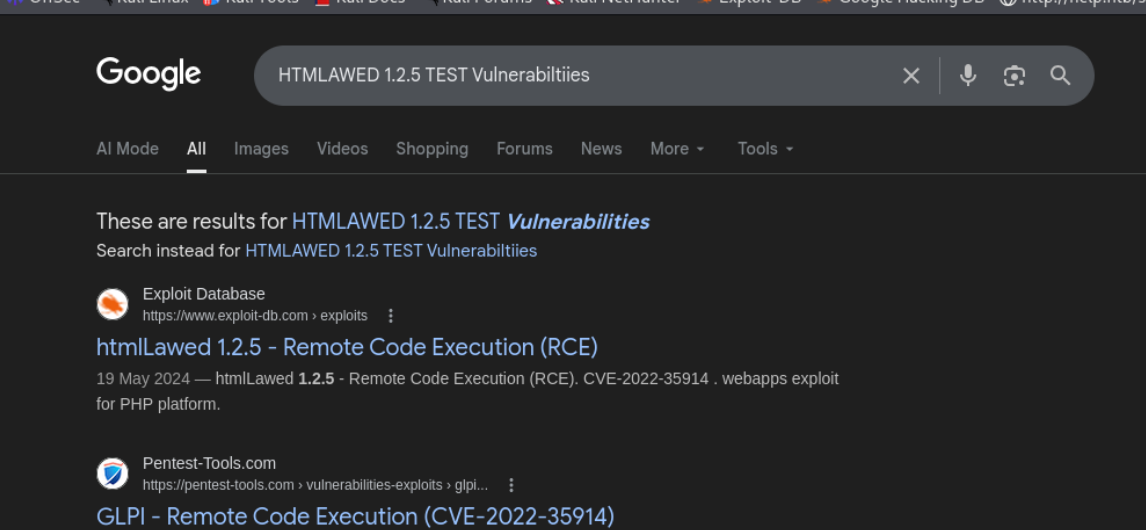The image size is (1146, 530).
Task: Show results in the News tab
Action: [601, 149]
